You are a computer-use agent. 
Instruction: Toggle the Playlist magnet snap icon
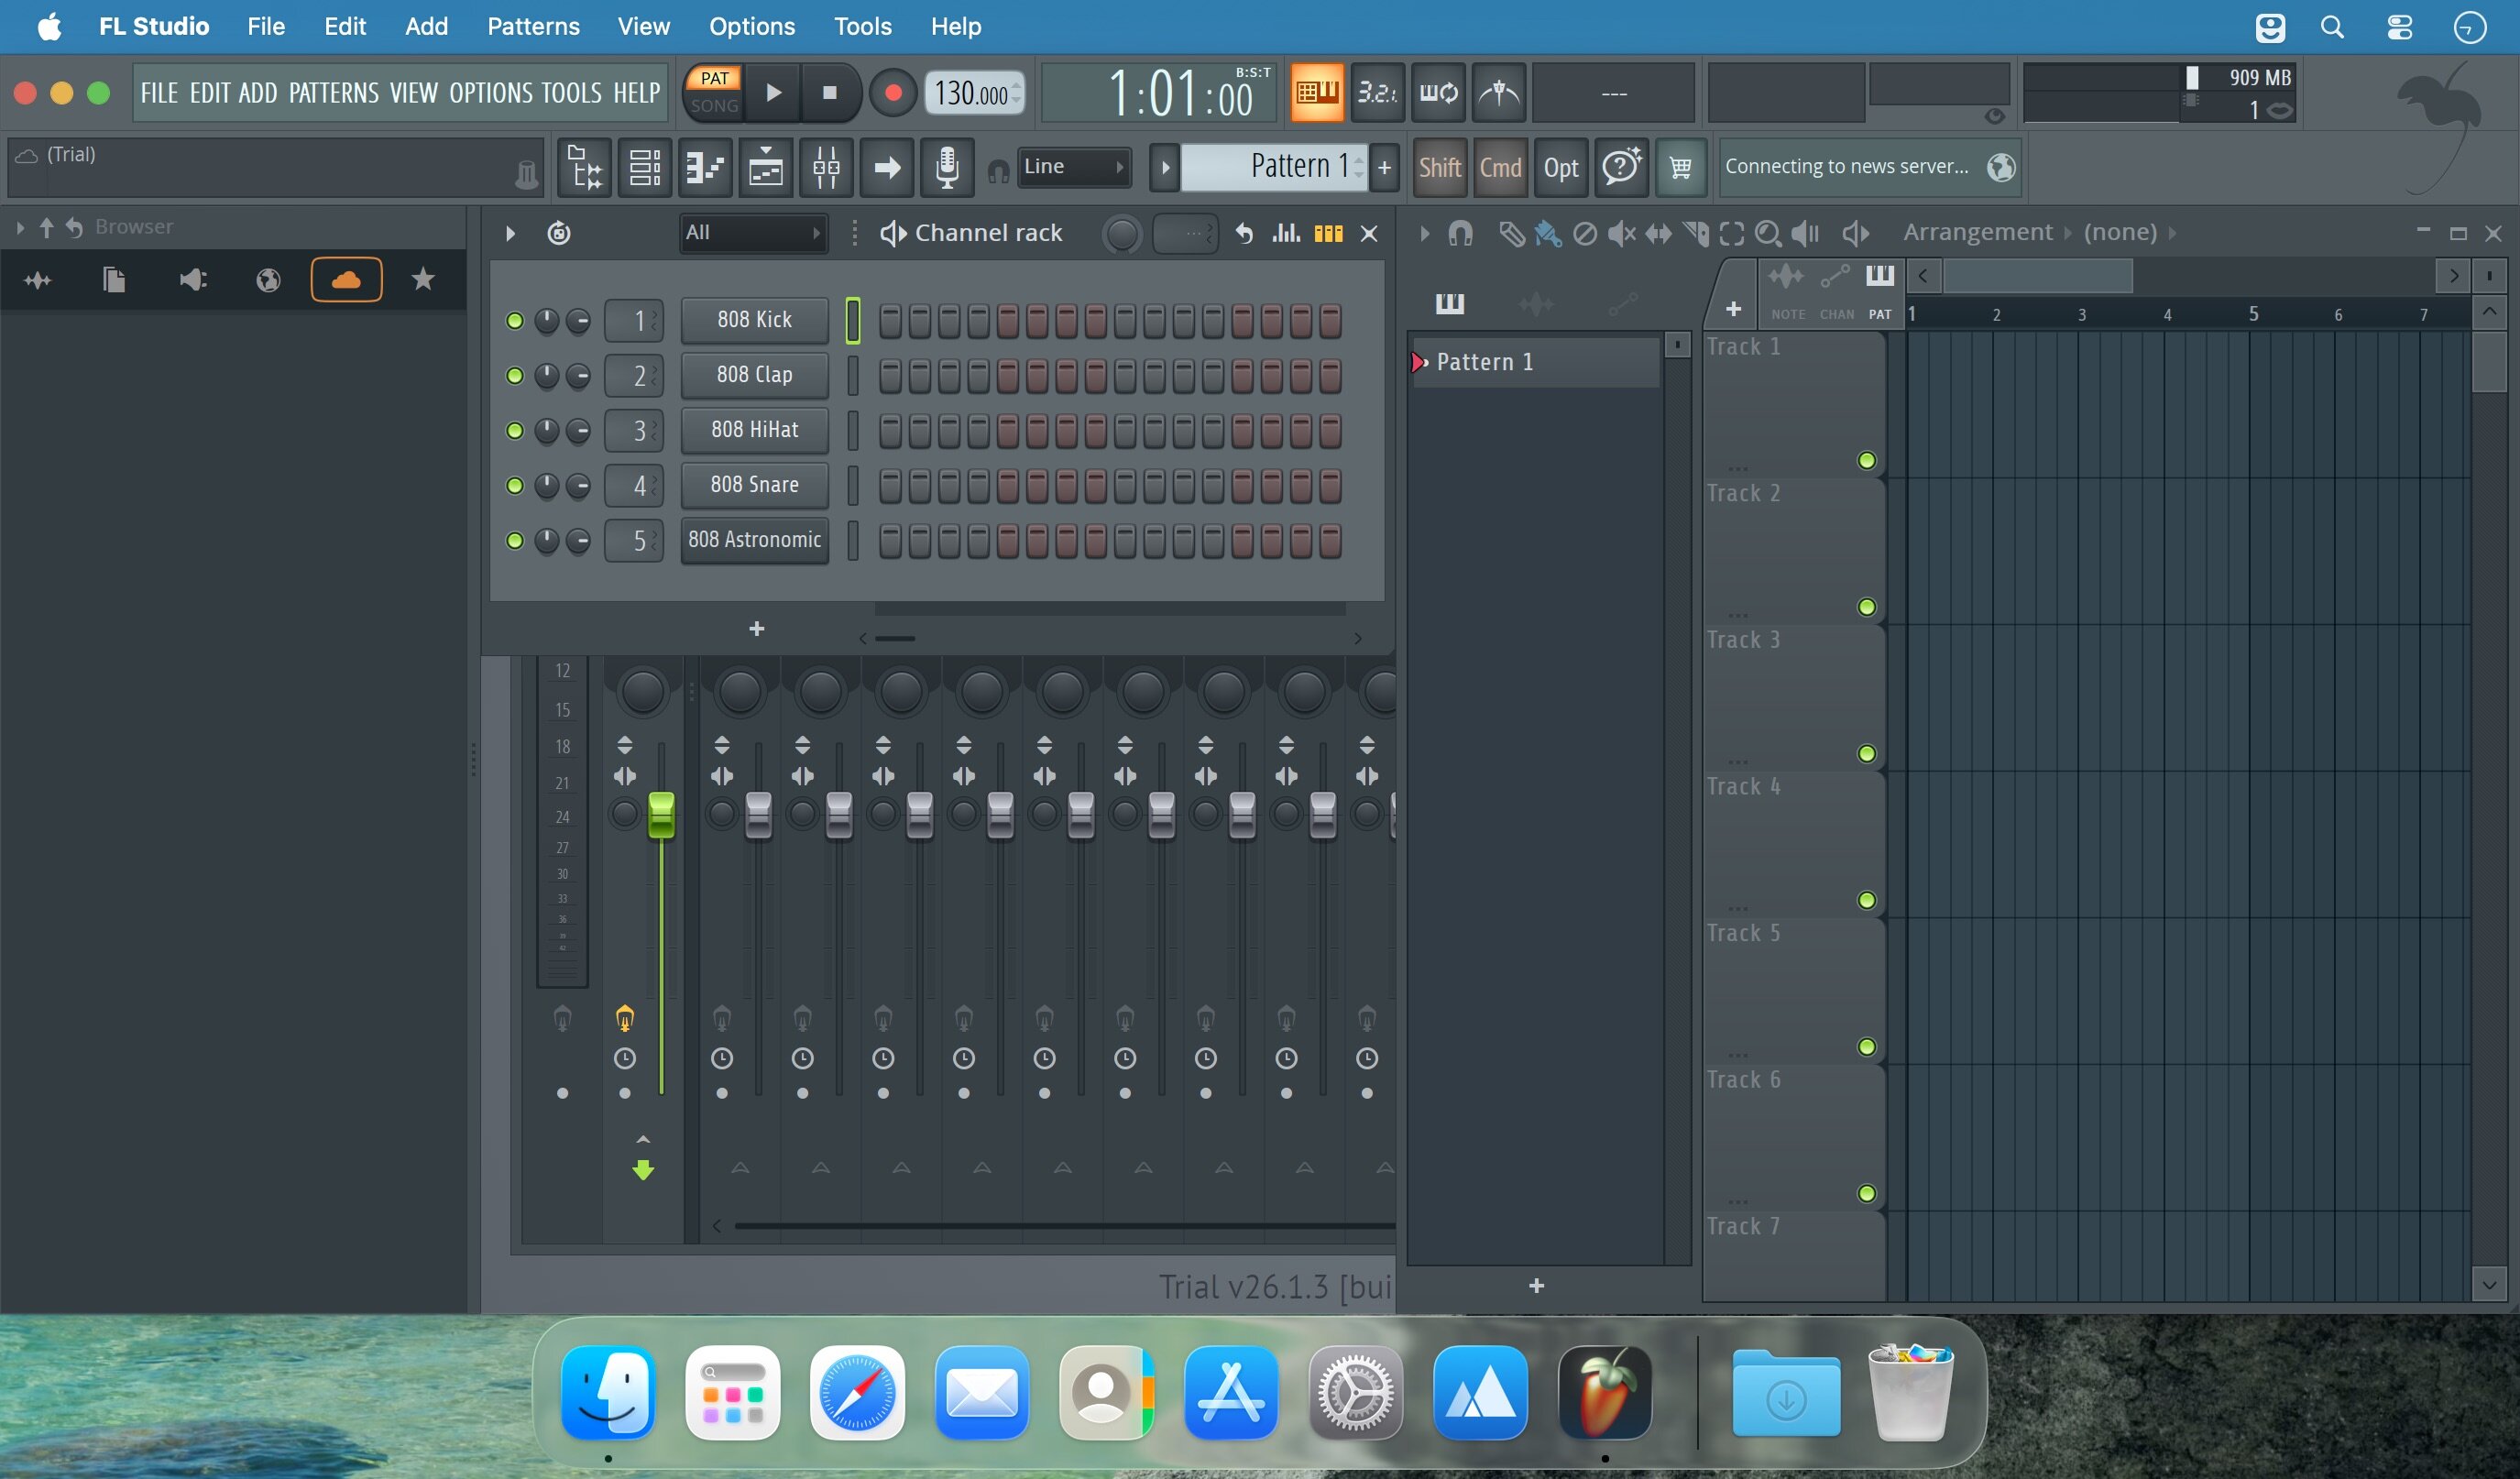tap(1460, 233)
